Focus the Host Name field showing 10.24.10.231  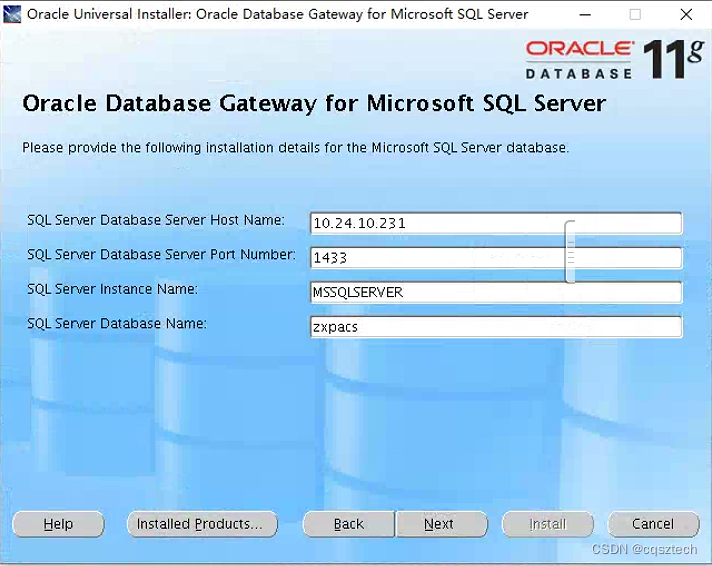click(496, 223)
